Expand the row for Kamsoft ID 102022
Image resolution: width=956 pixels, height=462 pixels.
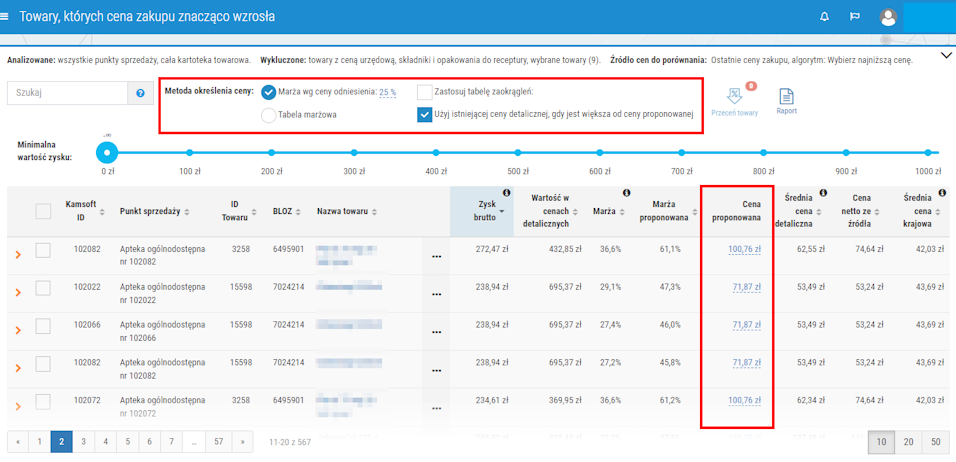point(17,292)
